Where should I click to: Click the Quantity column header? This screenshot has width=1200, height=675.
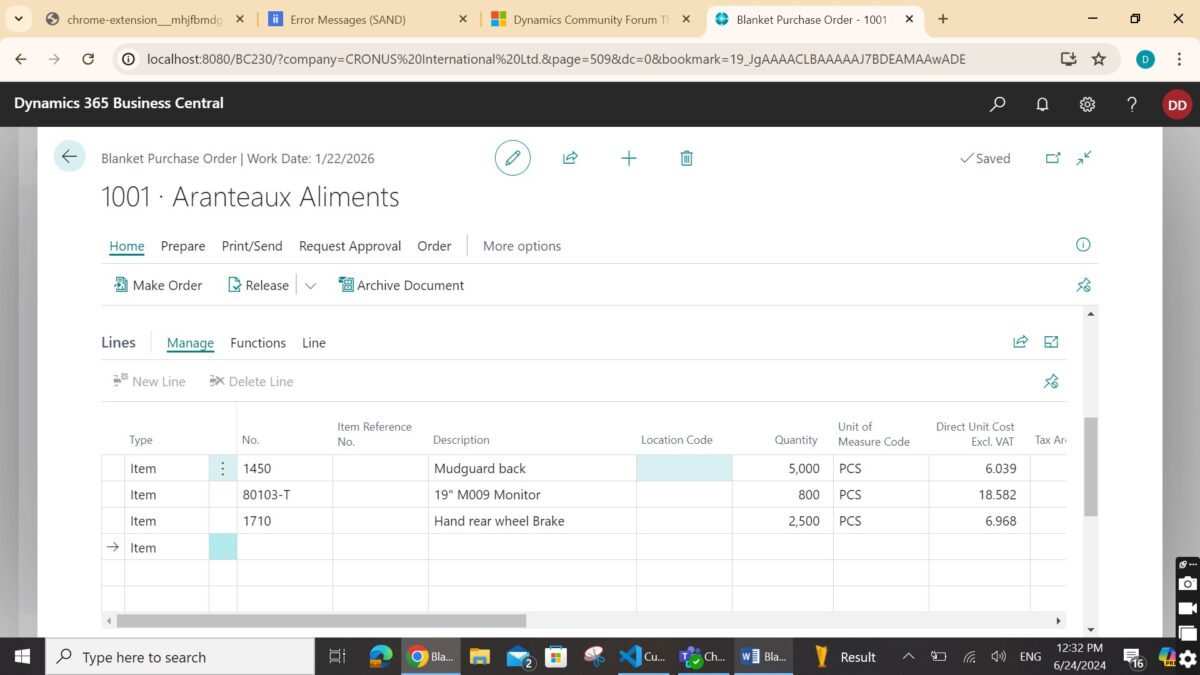[x=796, y=440]
